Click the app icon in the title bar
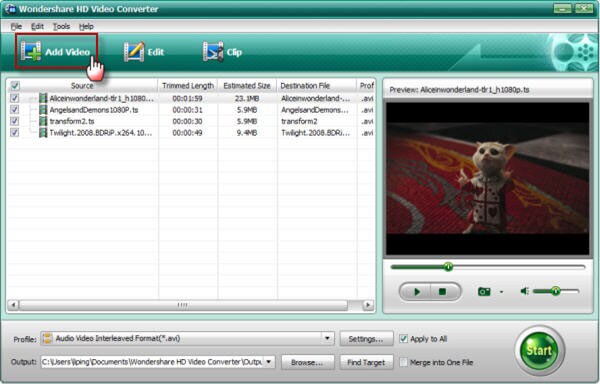This screenshot has width=600, height=384. (10, 8)
